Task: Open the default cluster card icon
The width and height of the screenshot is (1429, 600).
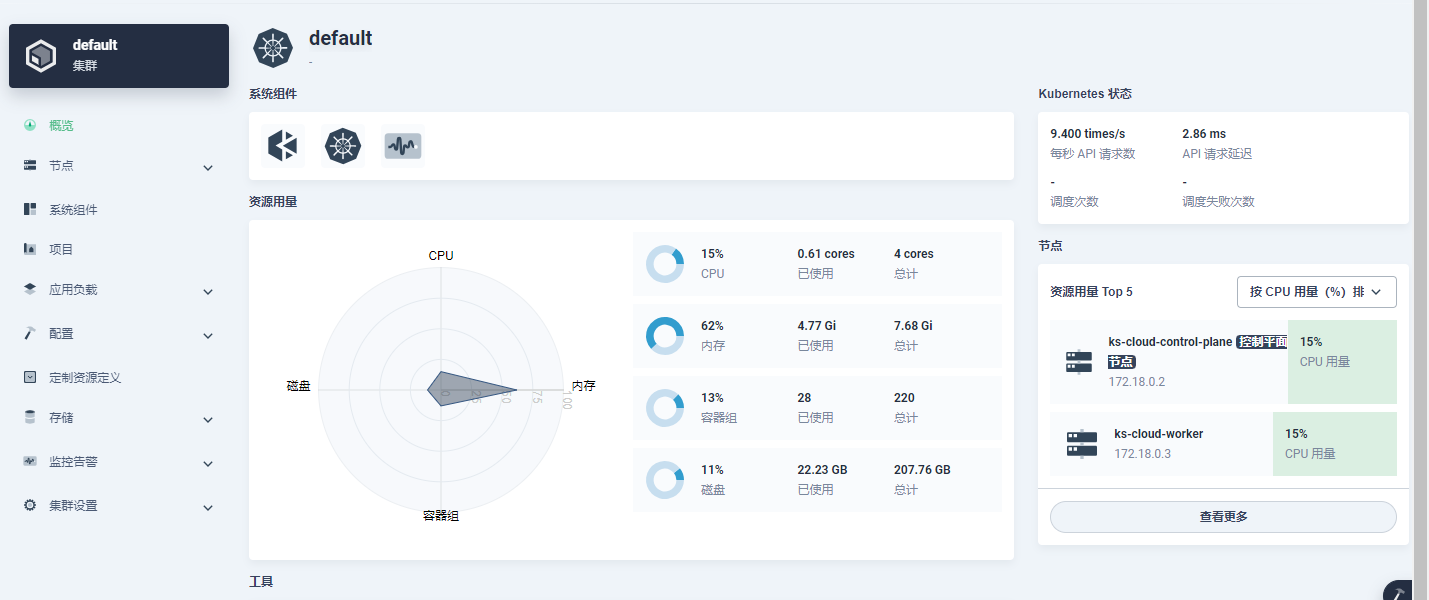Action: click(41, 56)
